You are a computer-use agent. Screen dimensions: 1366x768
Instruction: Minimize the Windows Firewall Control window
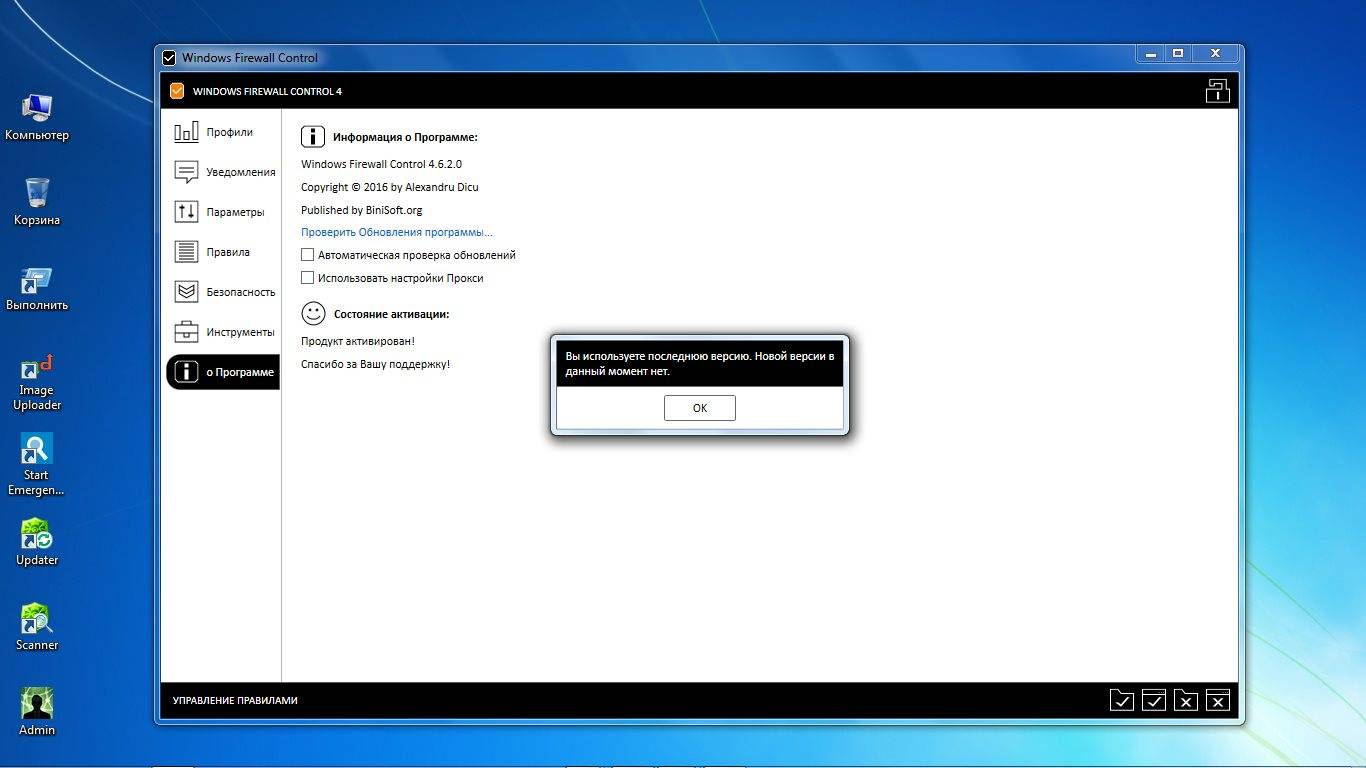[x=1151, y=54]
